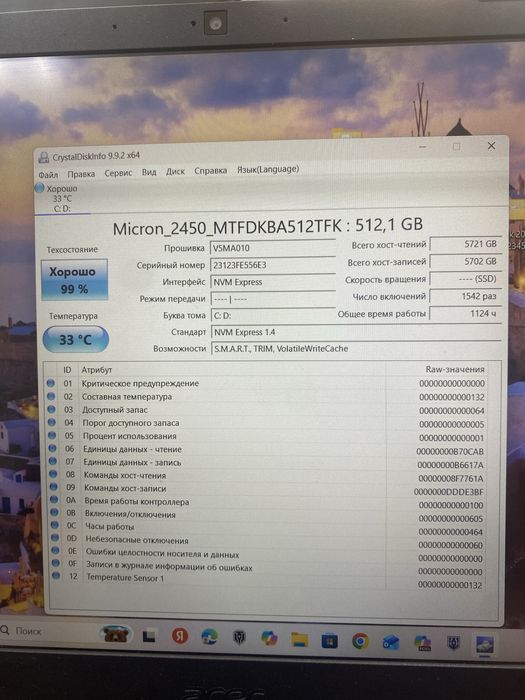Click the Интерфейс field NVM Express

point(272,282)
